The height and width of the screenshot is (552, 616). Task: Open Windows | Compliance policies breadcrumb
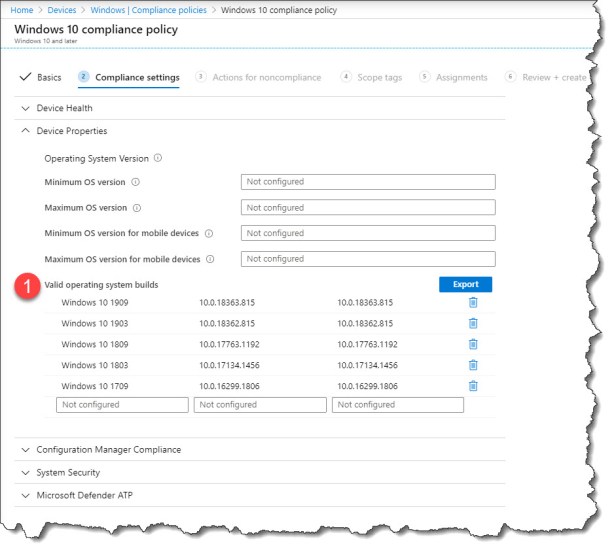tap(148, 10)
